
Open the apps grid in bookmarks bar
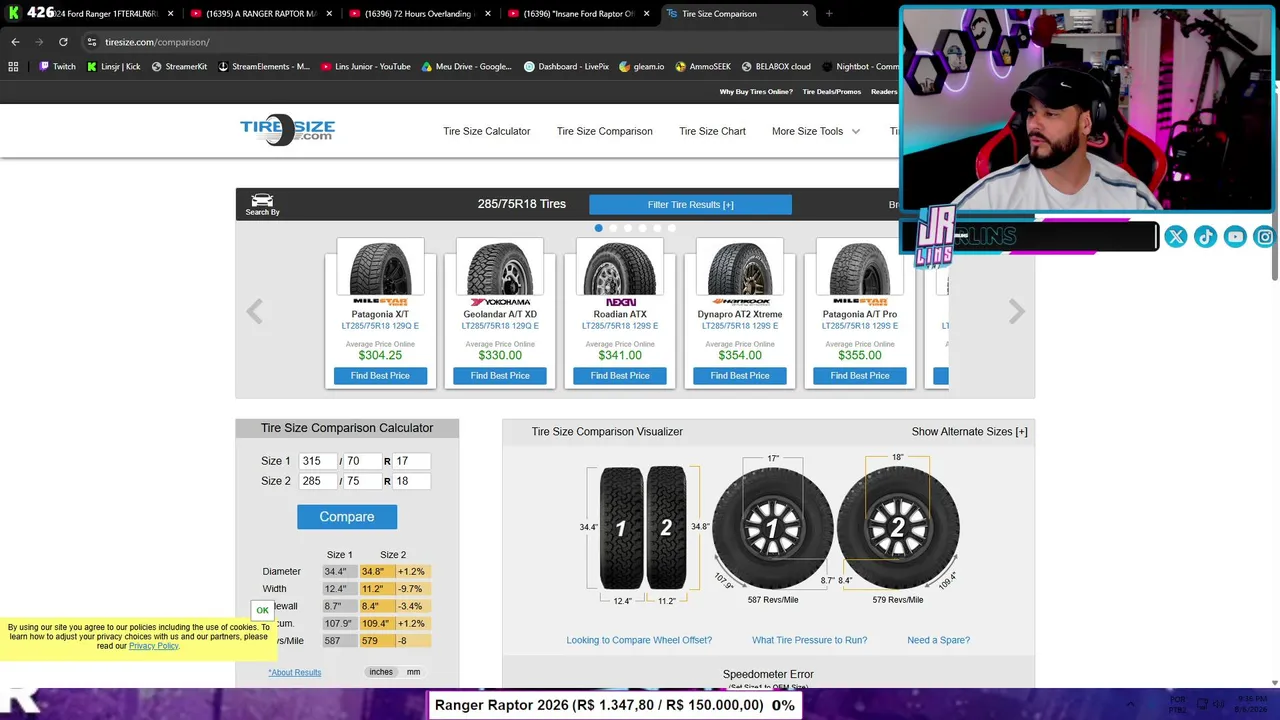coord(13,67)
